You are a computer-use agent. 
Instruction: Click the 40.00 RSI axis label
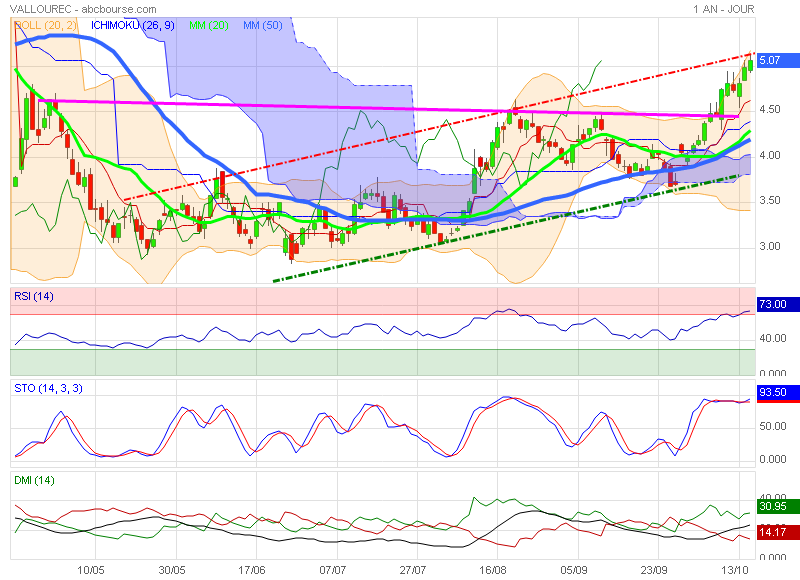(x=772, y=338)
